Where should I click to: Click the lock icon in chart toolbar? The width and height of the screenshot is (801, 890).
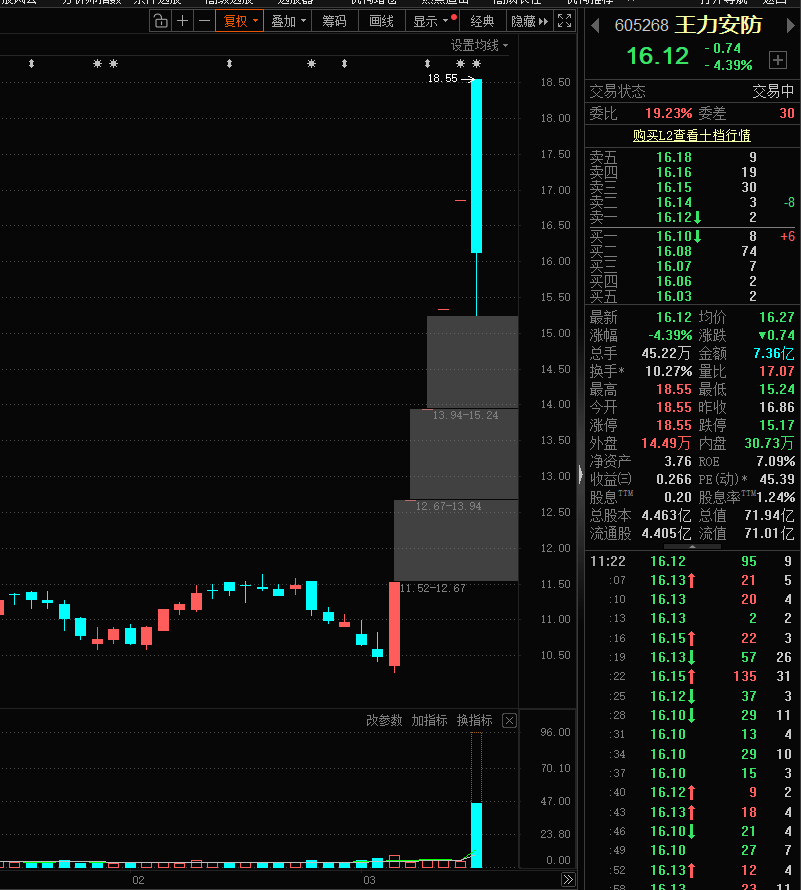(x=161, y=21)
